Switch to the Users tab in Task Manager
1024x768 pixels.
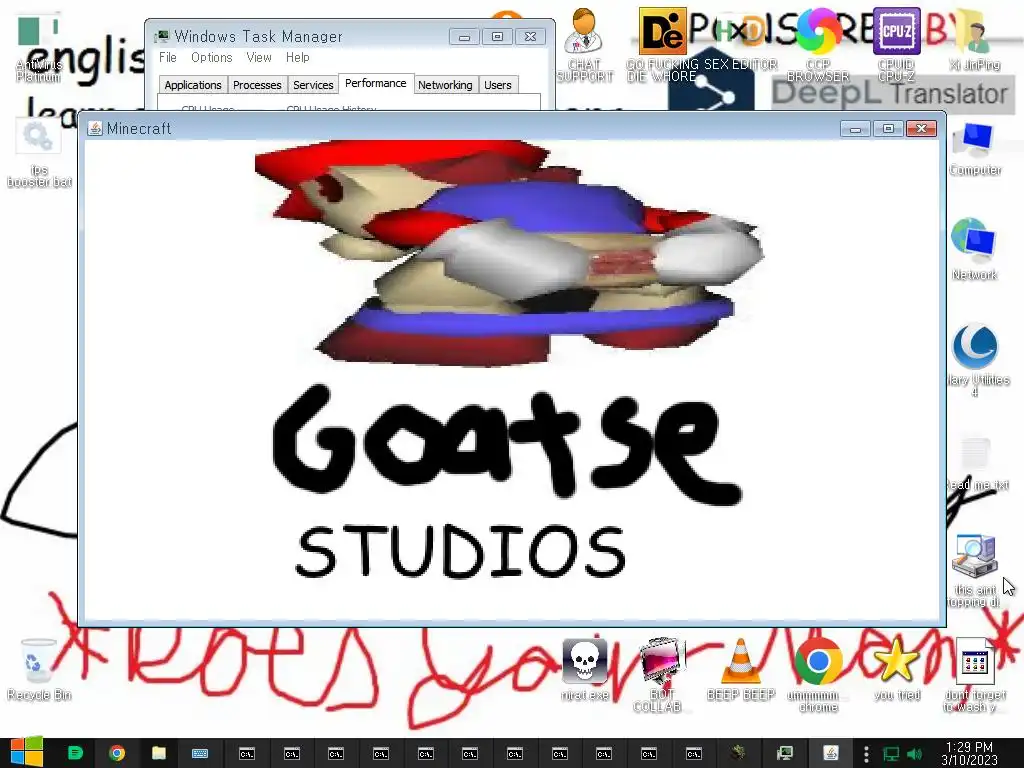[x=498, y=85]
